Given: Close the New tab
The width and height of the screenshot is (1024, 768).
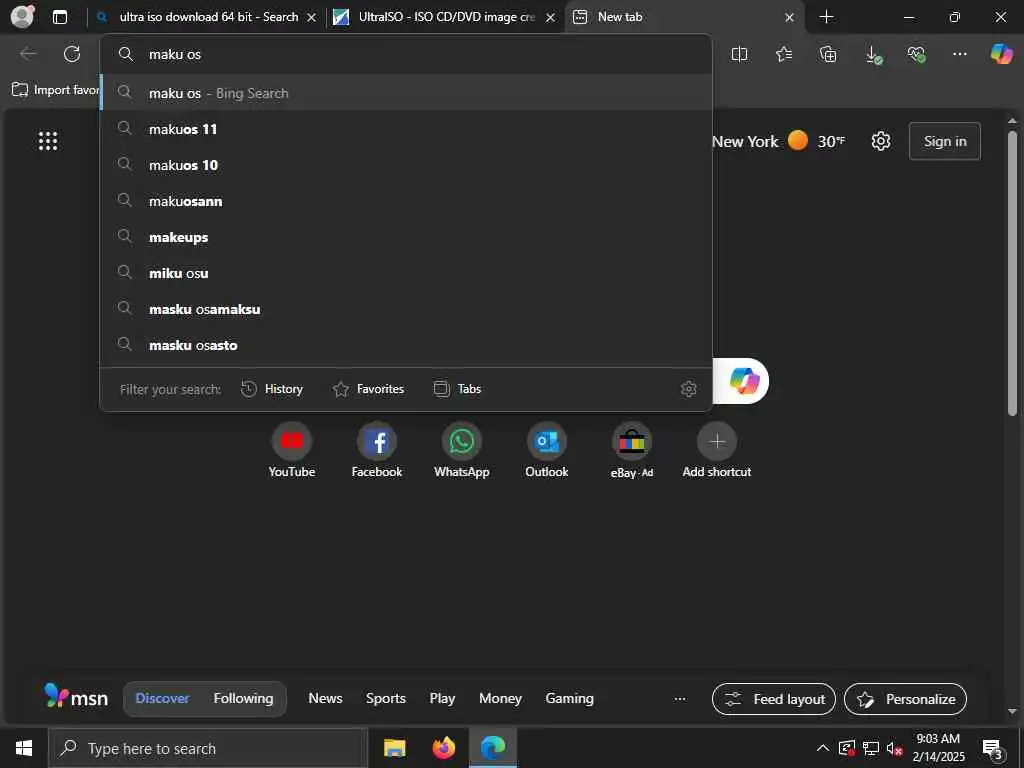Looking at the screenshot, I should click(789, 18).
